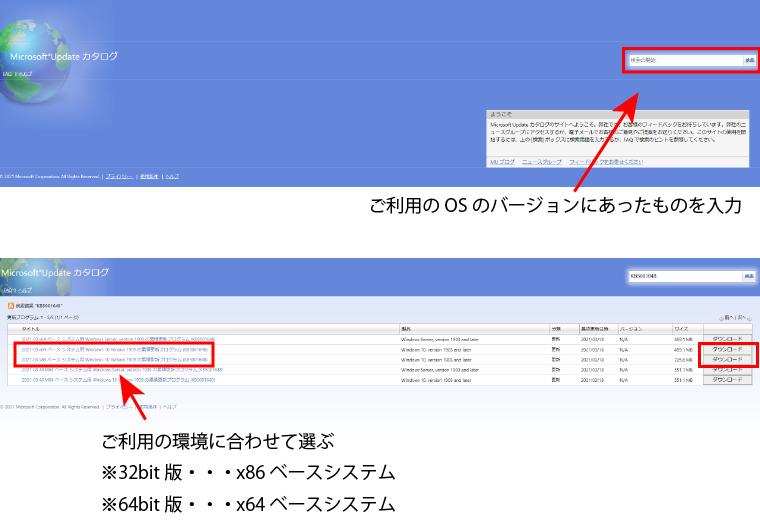
Task: Click the search box containing KB5001648
Action: point(685,276)
